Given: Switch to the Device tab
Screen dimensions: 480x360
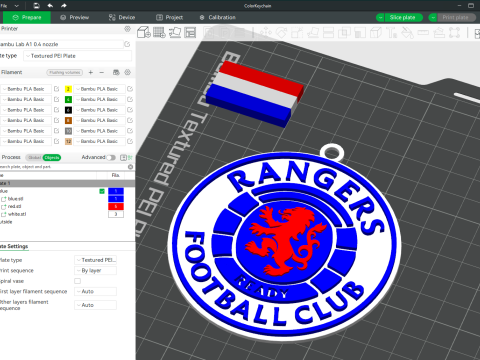Looking at the screenshot, I should pos(122,17).
